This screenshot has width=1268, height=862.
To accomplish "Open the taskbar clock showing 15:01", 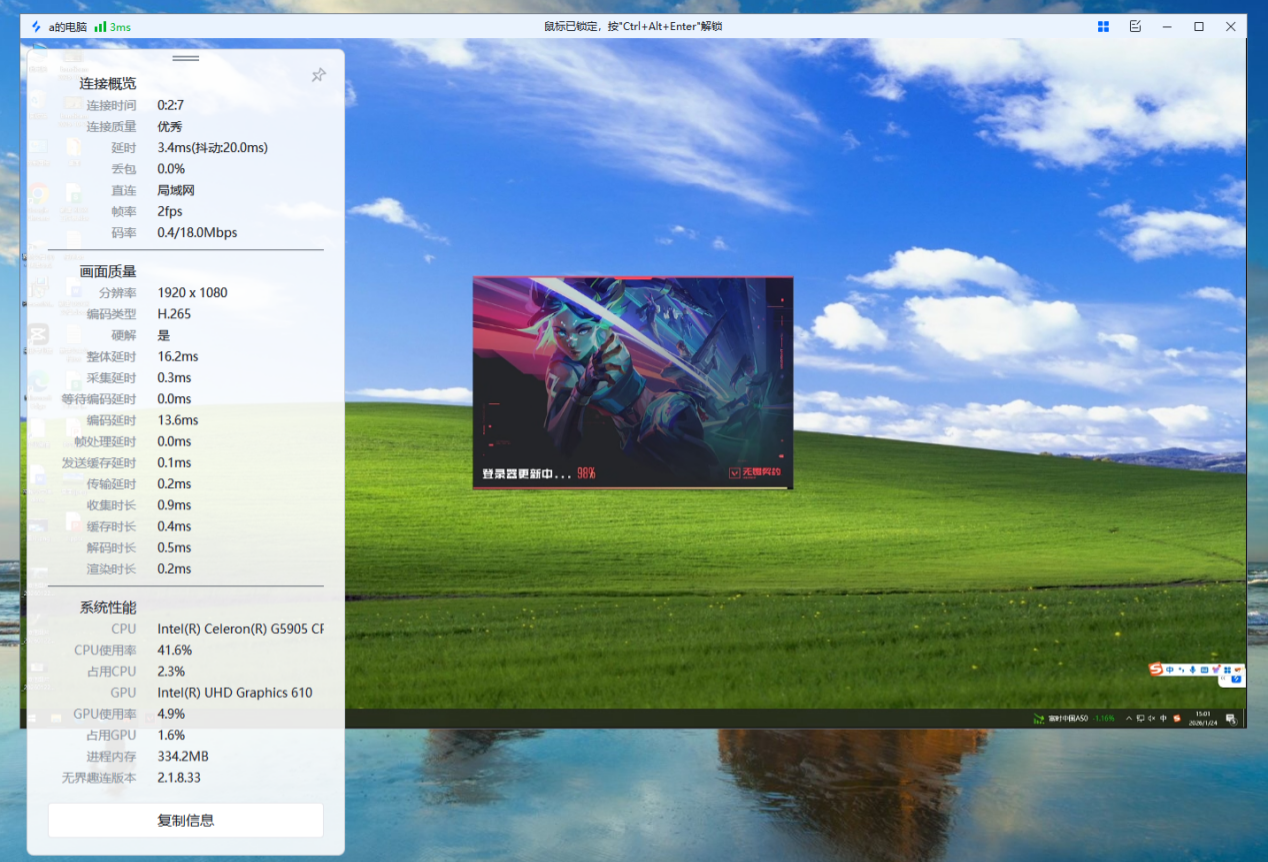I will point(1204,718).
